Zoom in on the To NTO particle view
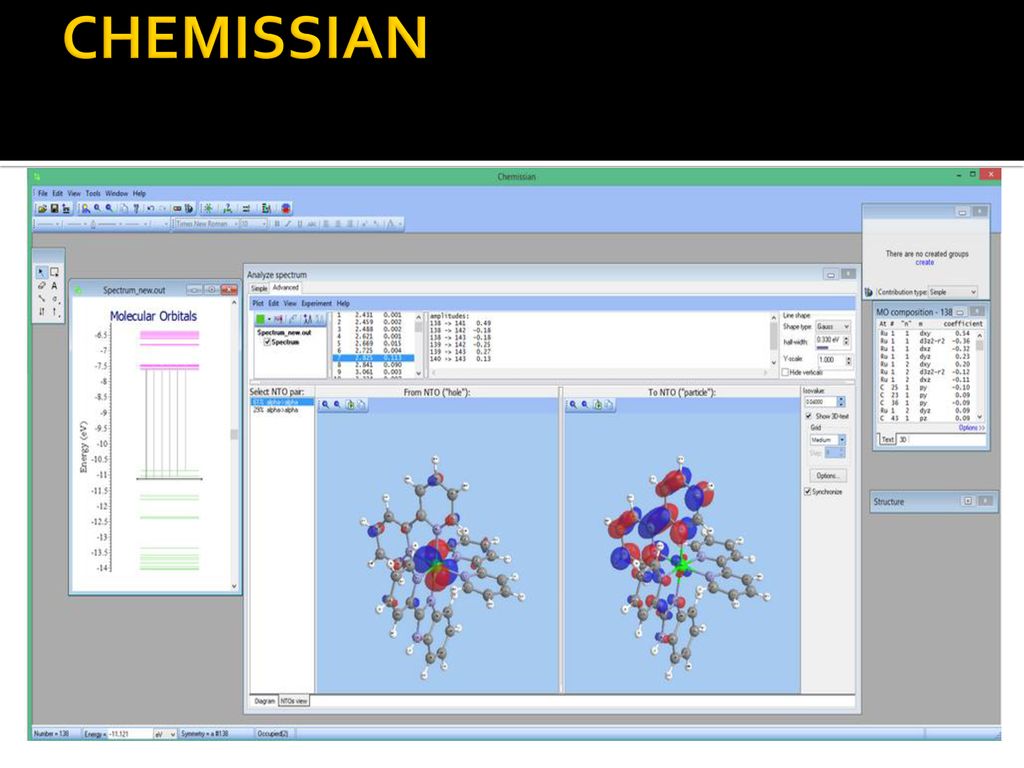This screenshot has height=768, width=1024. tap(573, 405)
